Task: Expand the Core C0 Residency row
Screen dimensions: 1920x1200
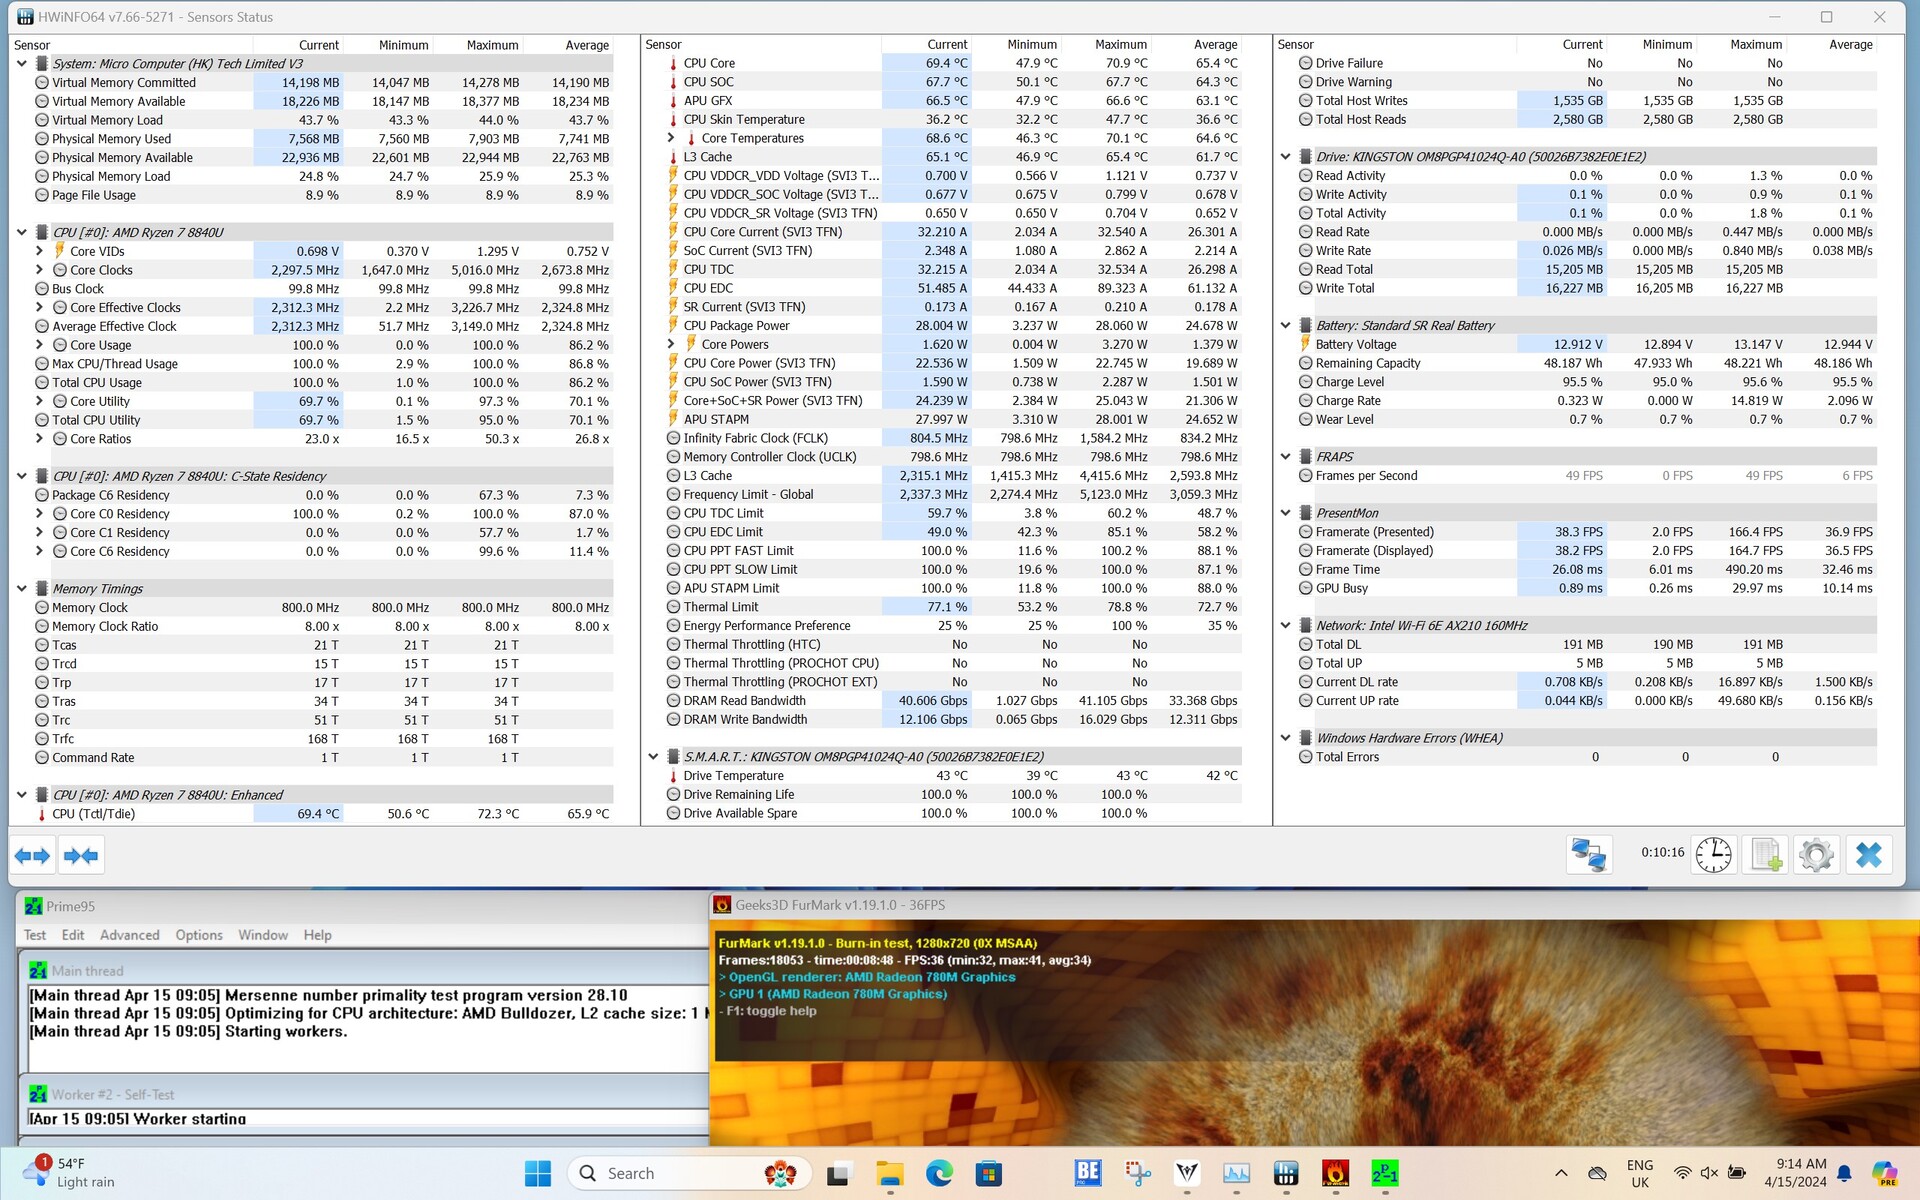Action: point(39,514)
